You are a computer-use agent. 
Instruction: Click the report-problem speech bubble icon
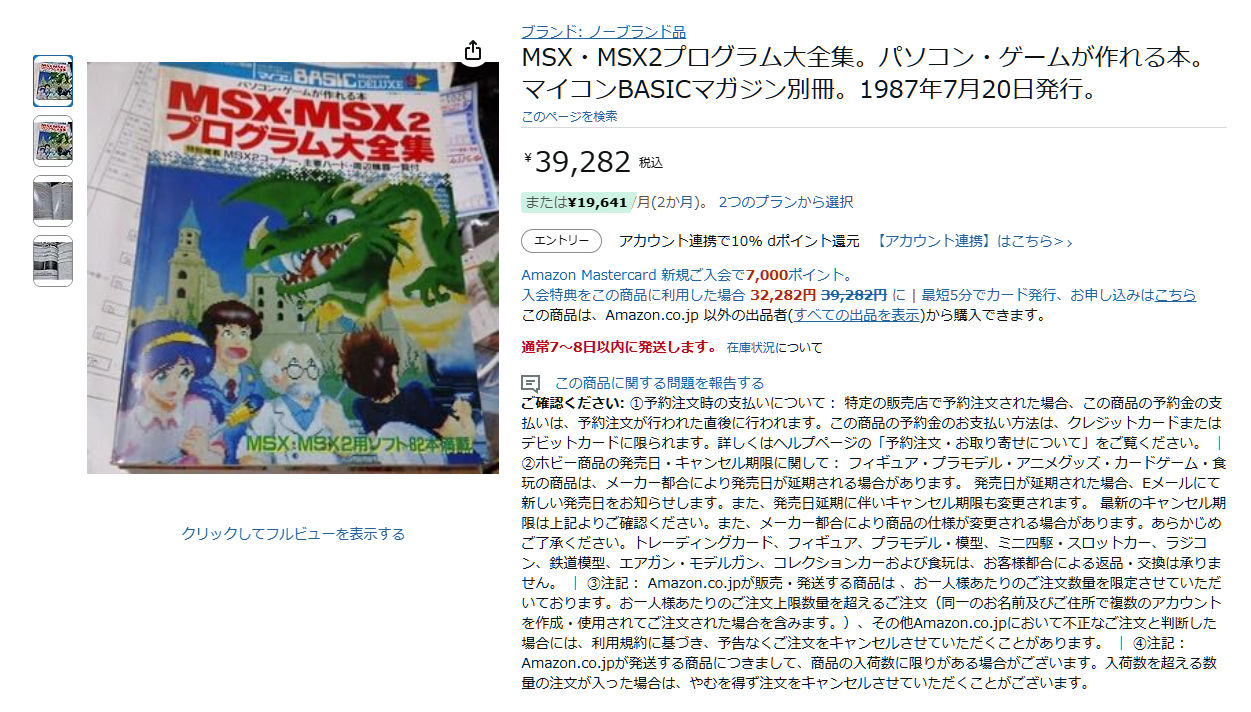(531, 384)
